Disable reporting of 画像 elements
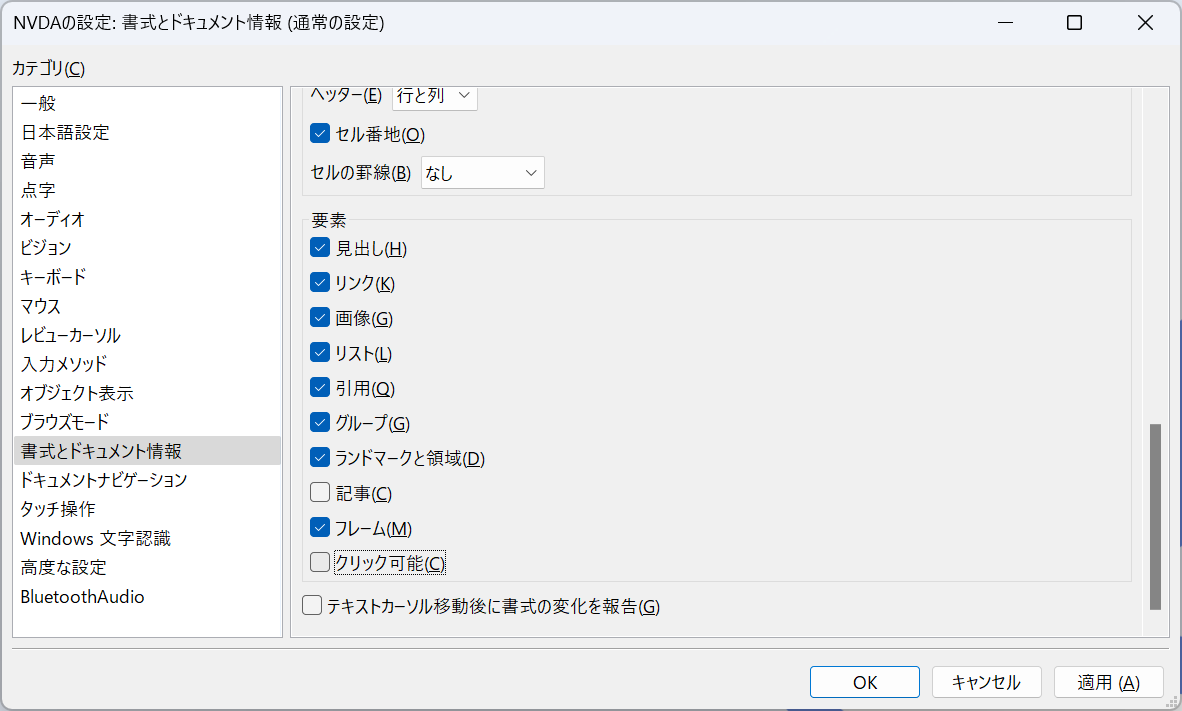Image resolution: width=1182 pixels, height=711 pixels. (x=319, y=317)
